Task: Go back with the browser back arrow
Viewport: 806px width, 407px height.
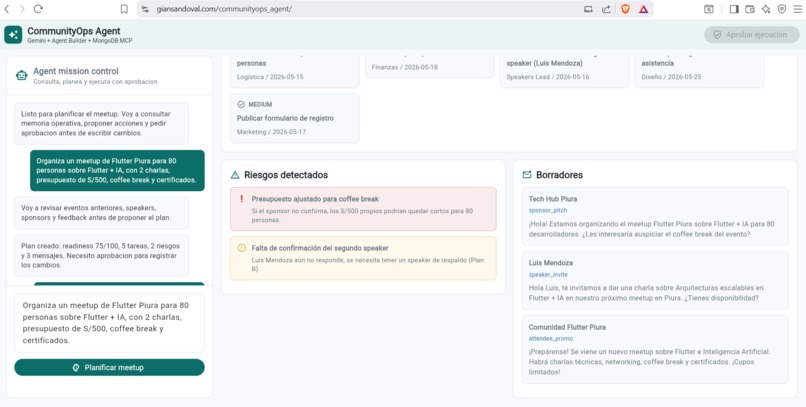Action: tap(7, 9)
